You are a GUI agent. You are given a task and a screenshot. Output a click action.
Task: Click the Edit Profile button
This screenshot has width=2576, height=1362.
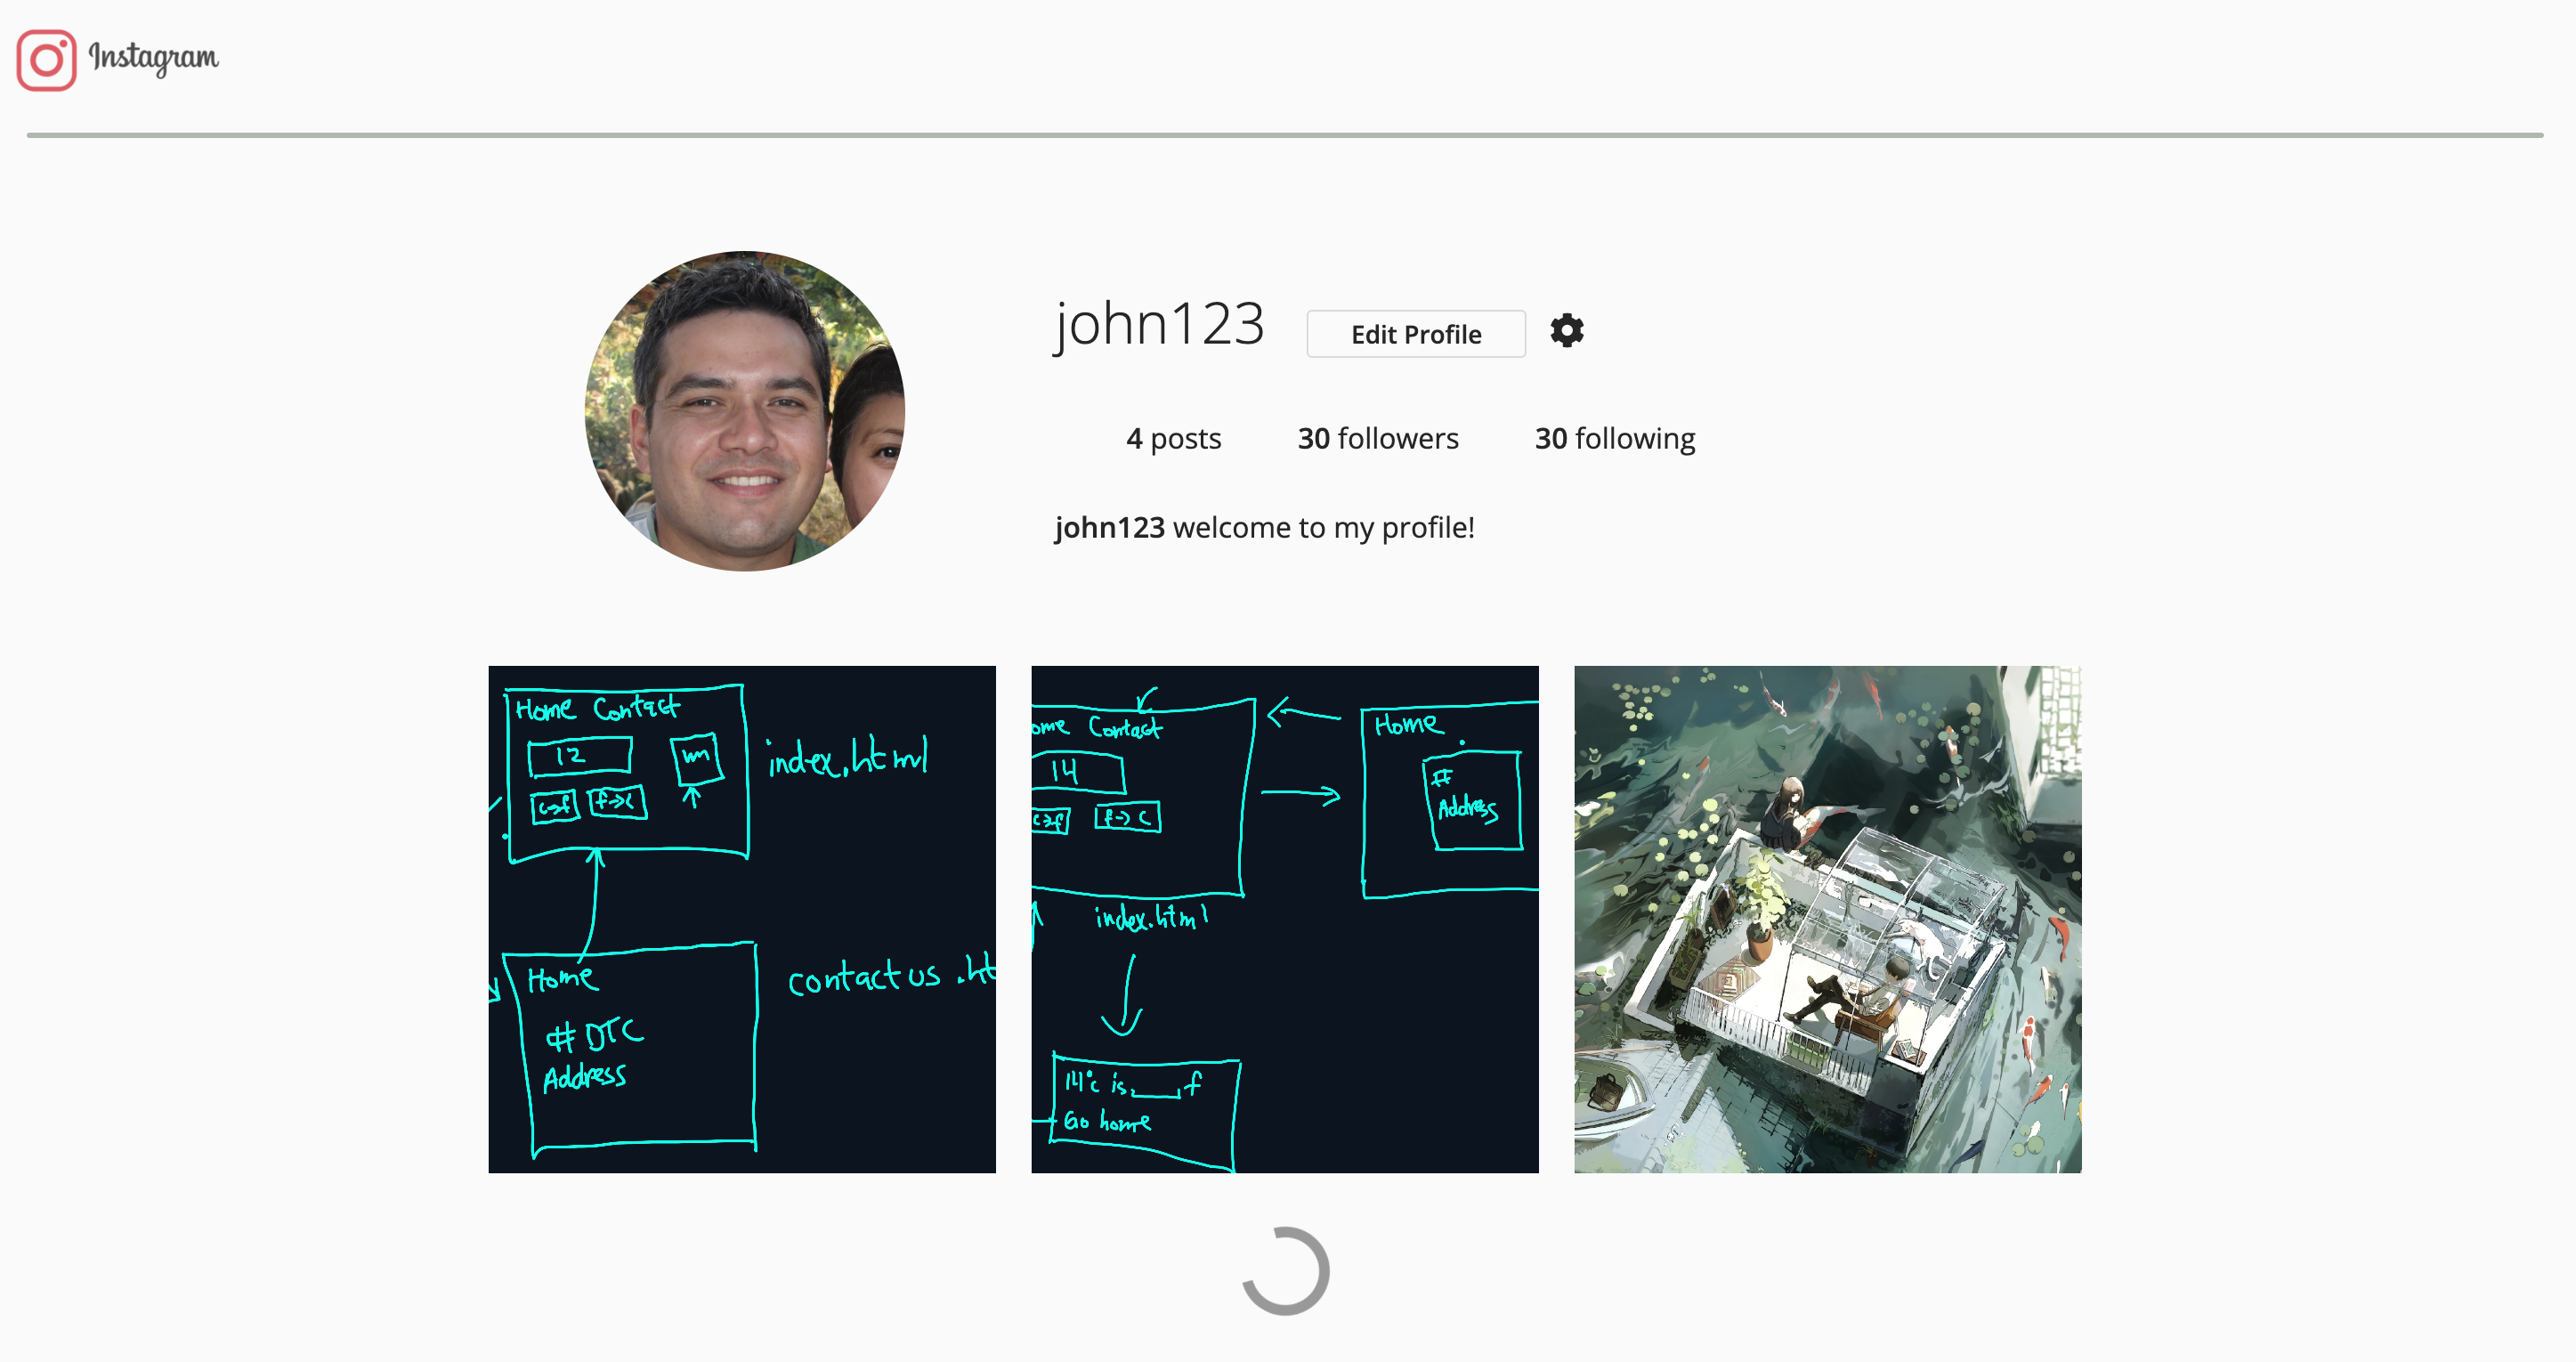coord(1415,333)
